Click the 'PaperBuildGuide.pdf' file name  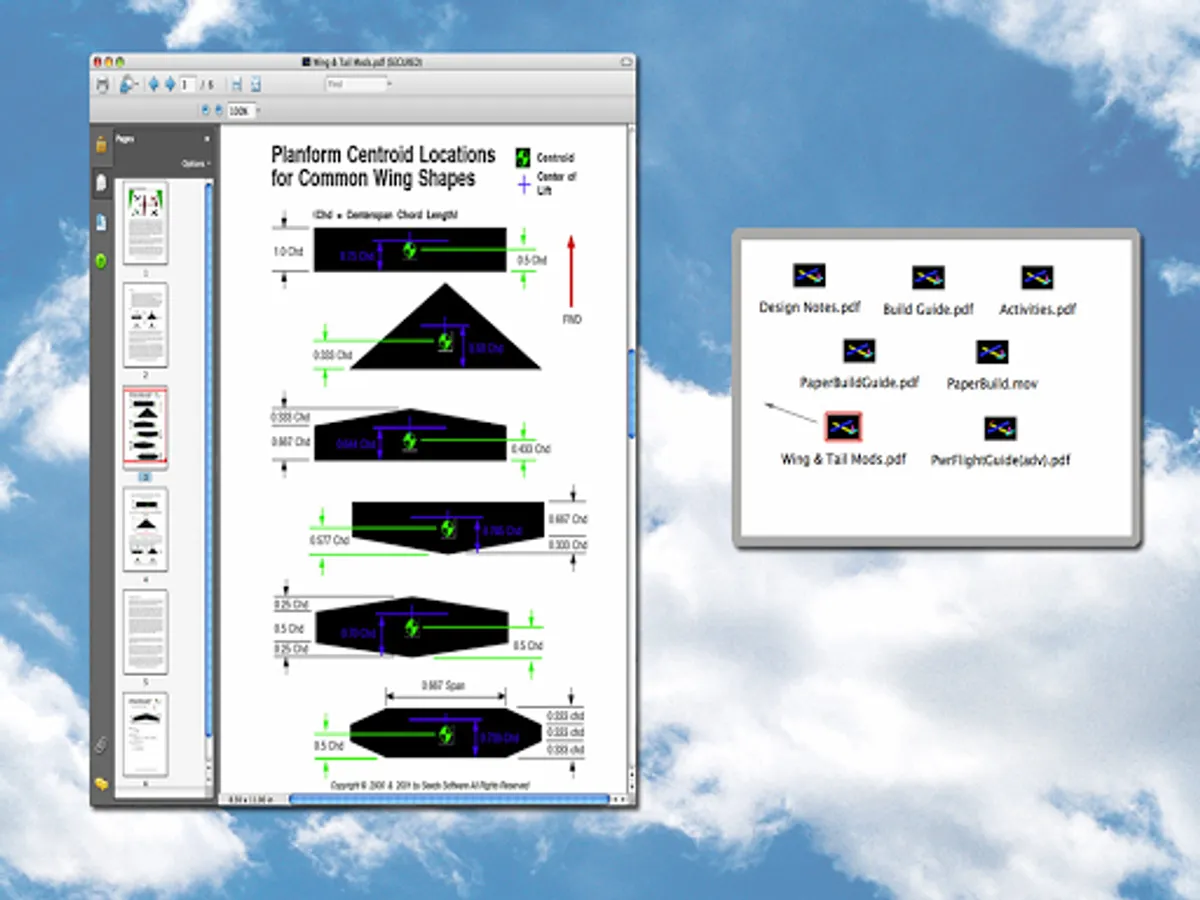coord(859,382)
